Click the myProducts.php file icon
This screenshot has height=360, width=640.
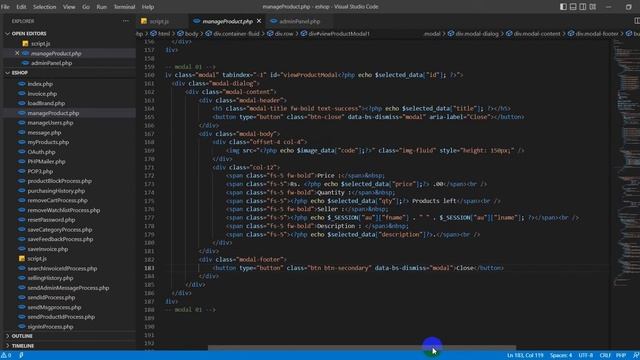[22, 142]
